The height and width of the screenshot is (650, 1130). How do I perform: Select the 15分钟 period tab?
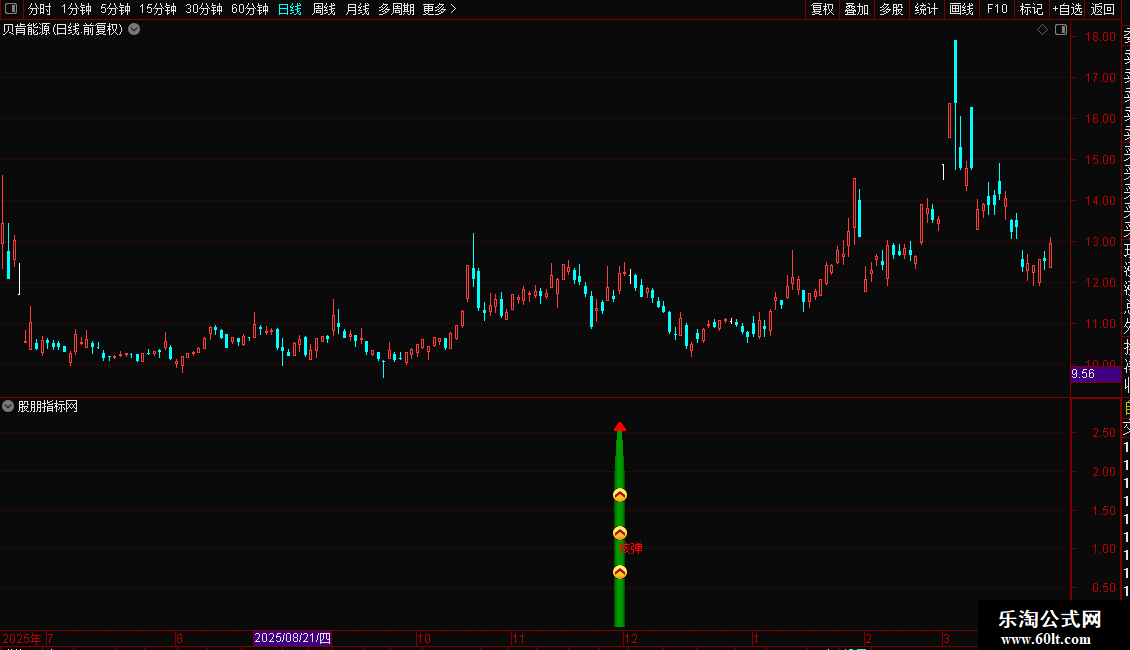158,9
